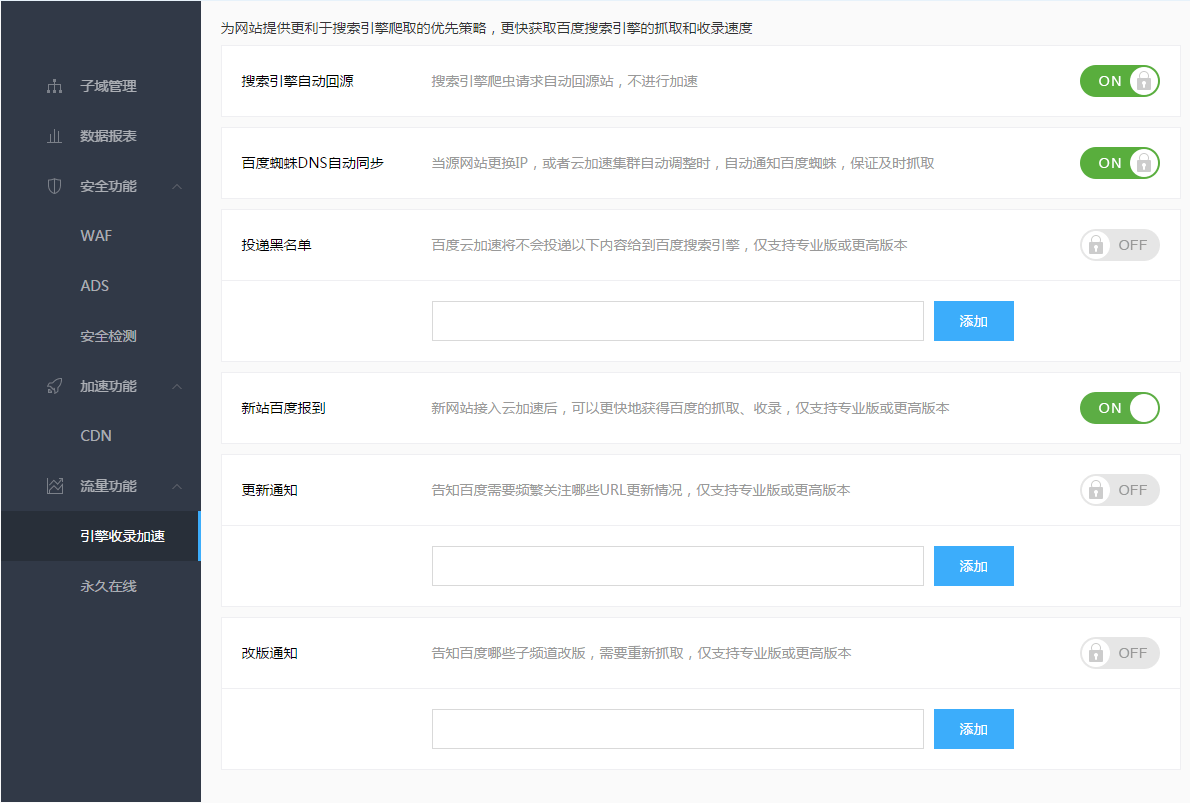1190x803 pixels.
Task: Toggle the 投递黑名单 OFF switch
Action: click(x=1119, y=245)
